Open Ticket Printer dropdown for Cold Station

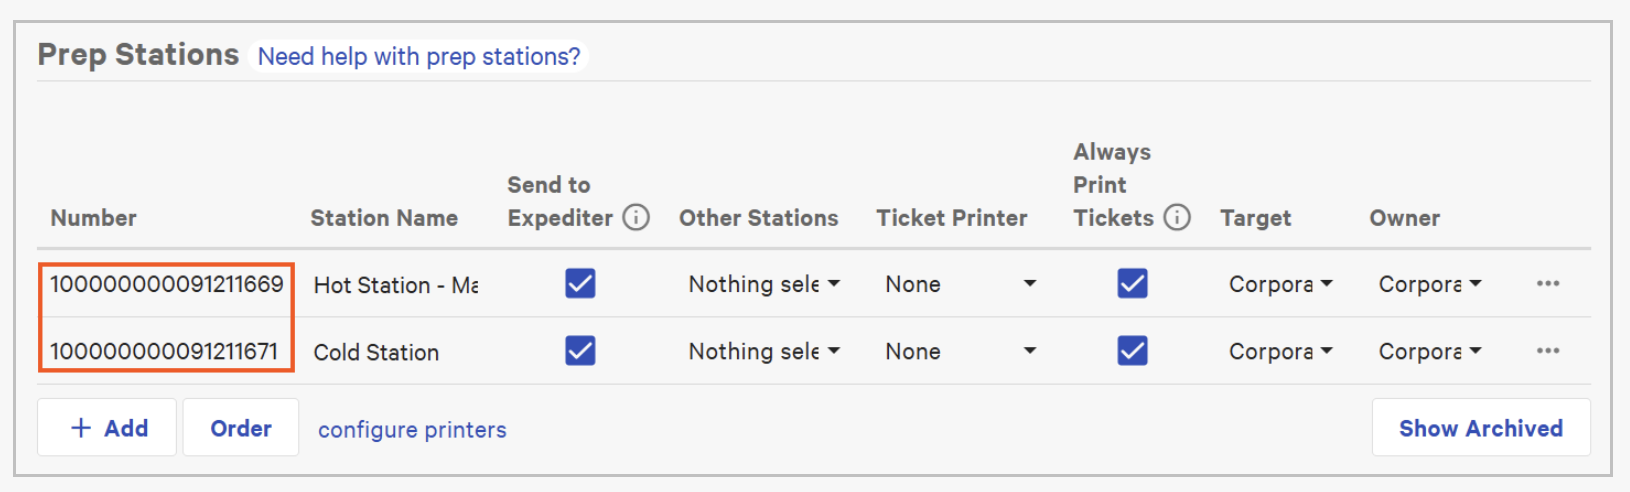point(960,351)
